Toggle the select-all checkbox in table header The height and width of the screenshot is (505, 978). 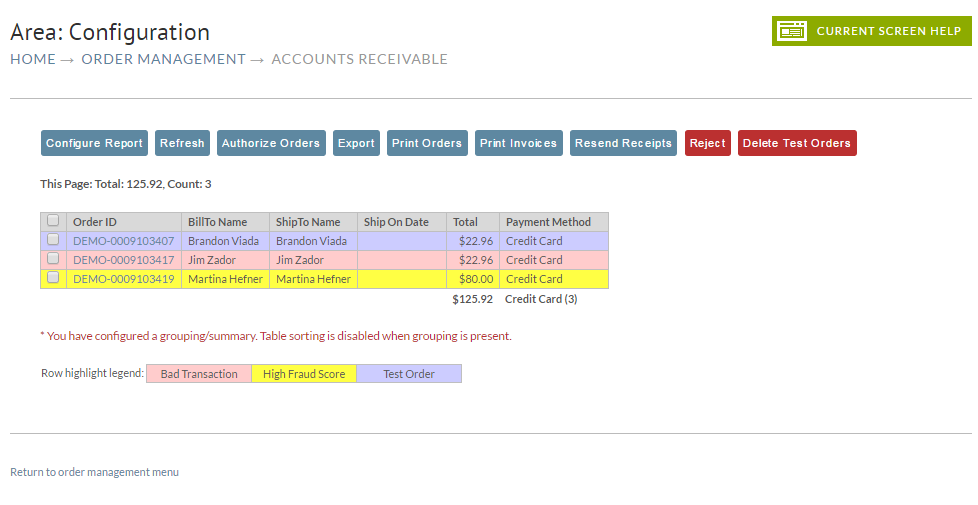(53, 221)
